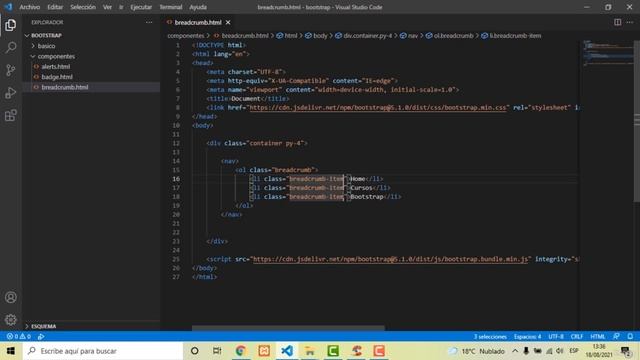Click the div.container.py-4 breadcrumb segment
The width and height of the screenshot is (640, 360).
pos(367,36)
